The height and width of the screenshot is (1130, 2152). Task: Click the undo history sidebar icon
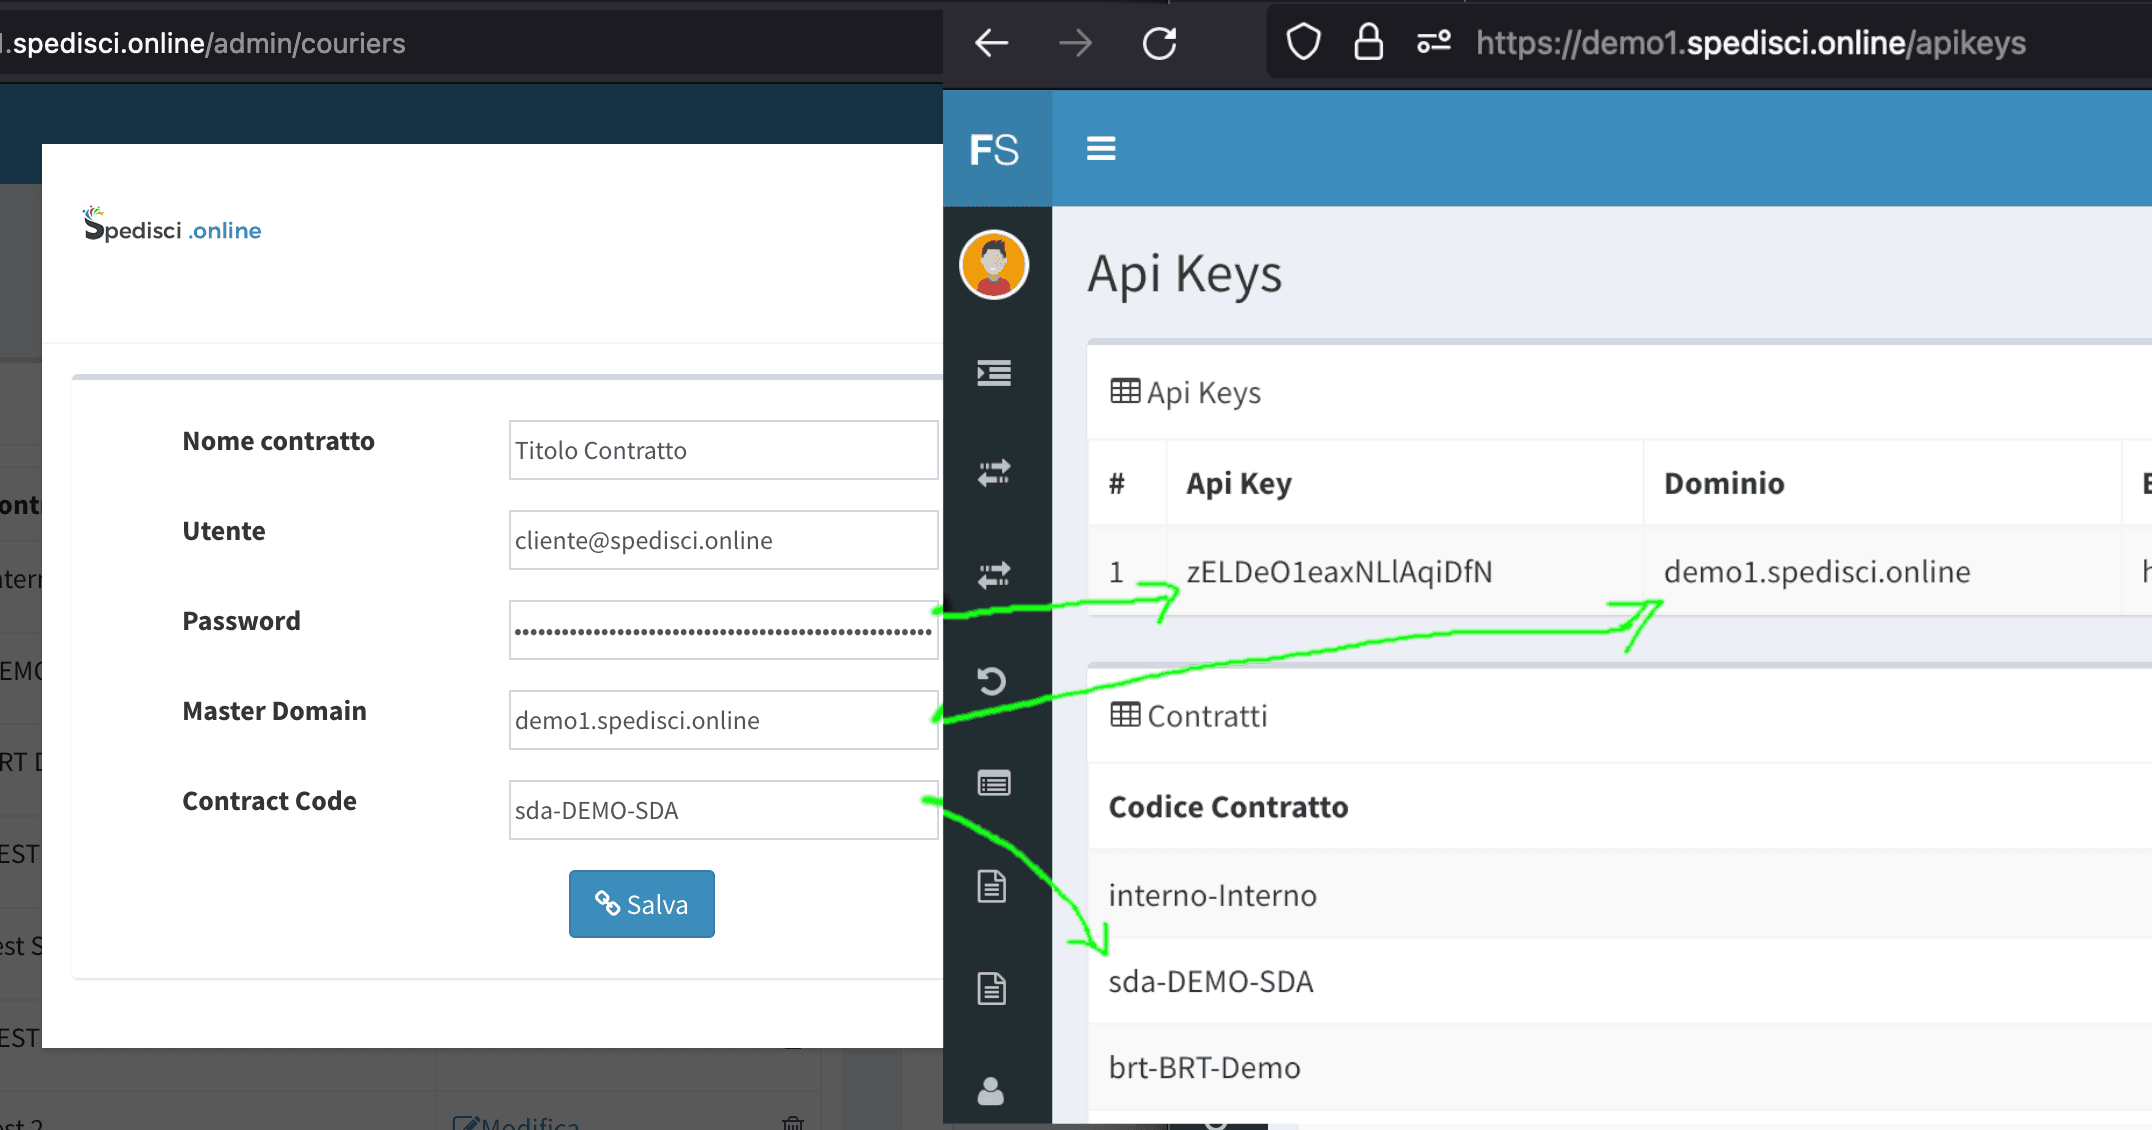pyautogui.click(x=992, y=681)
